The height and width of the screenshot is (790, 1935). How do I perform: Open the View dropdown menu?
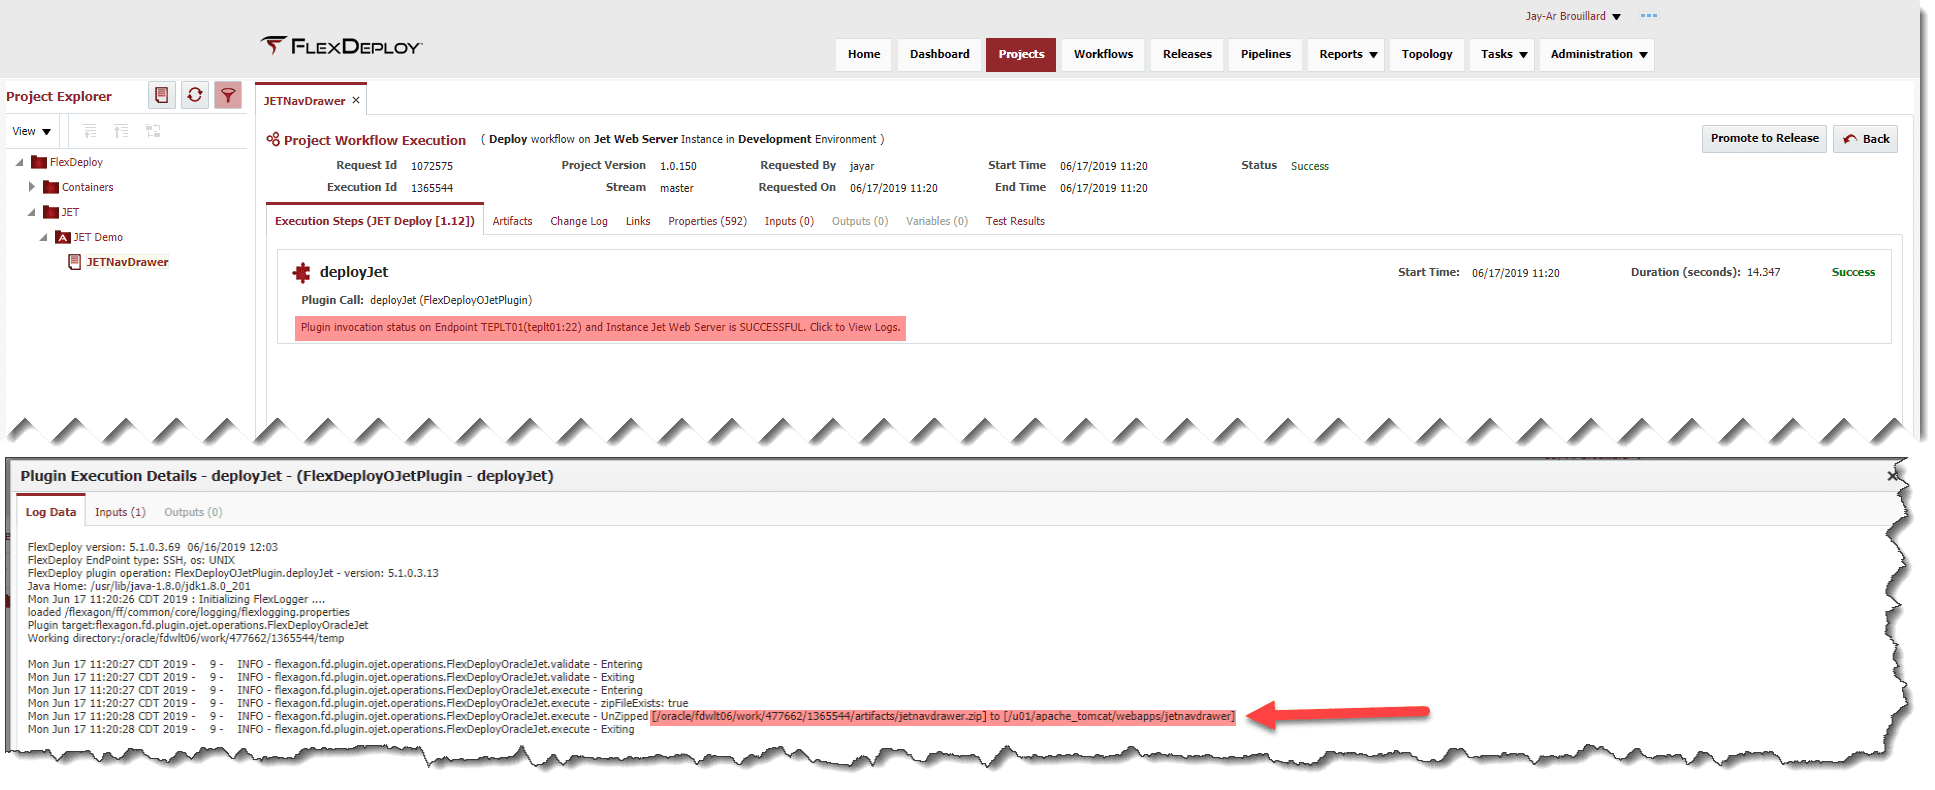31,131
